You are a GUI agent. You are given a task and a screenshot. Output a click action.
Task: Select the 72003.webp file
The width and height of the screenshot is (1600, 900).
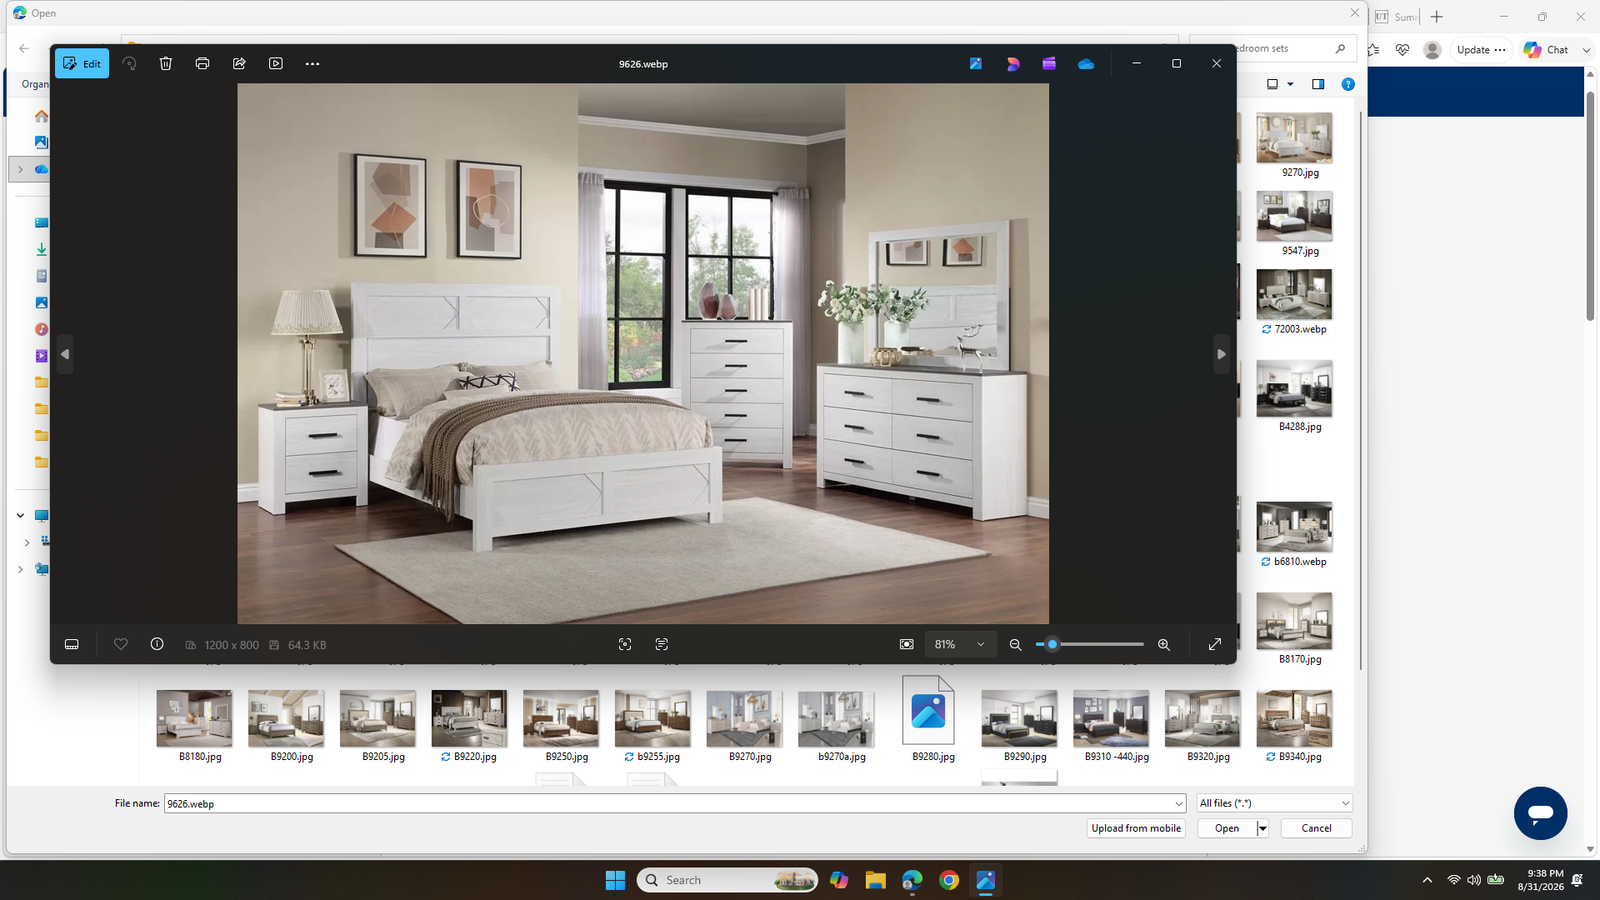click(1295, 303)
